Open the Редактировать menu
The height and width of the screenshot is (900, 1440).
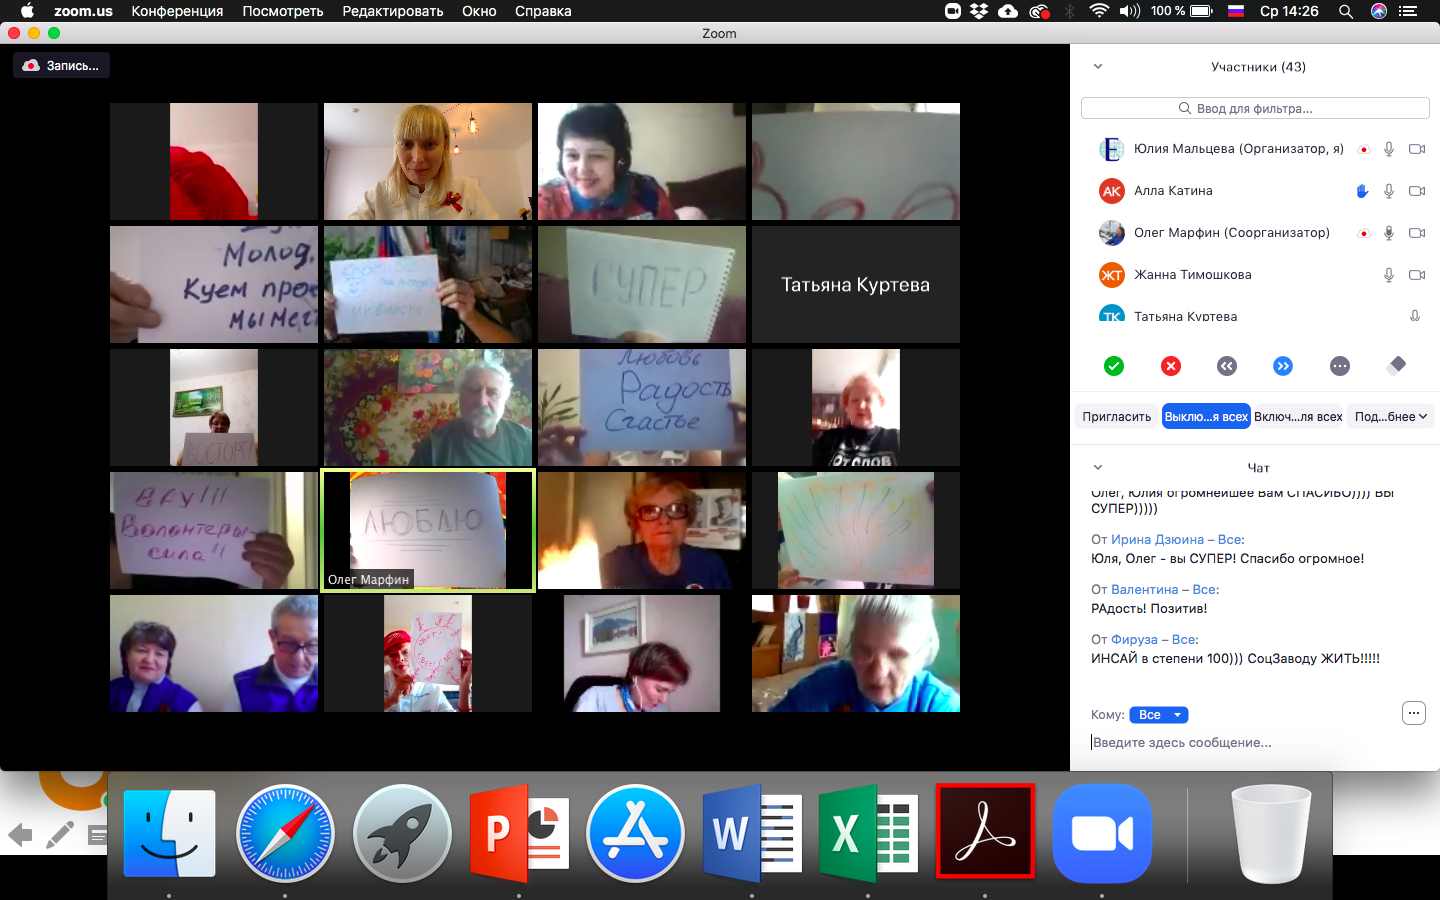click(x=393, y=11)
